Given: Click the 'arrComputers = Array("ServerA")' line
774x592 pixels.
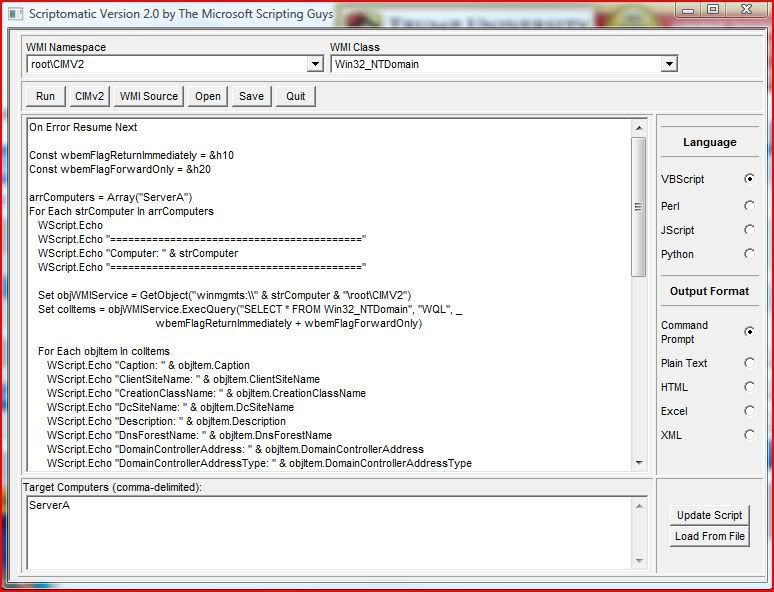Looking at the screenshot, I should pos(111,197).
